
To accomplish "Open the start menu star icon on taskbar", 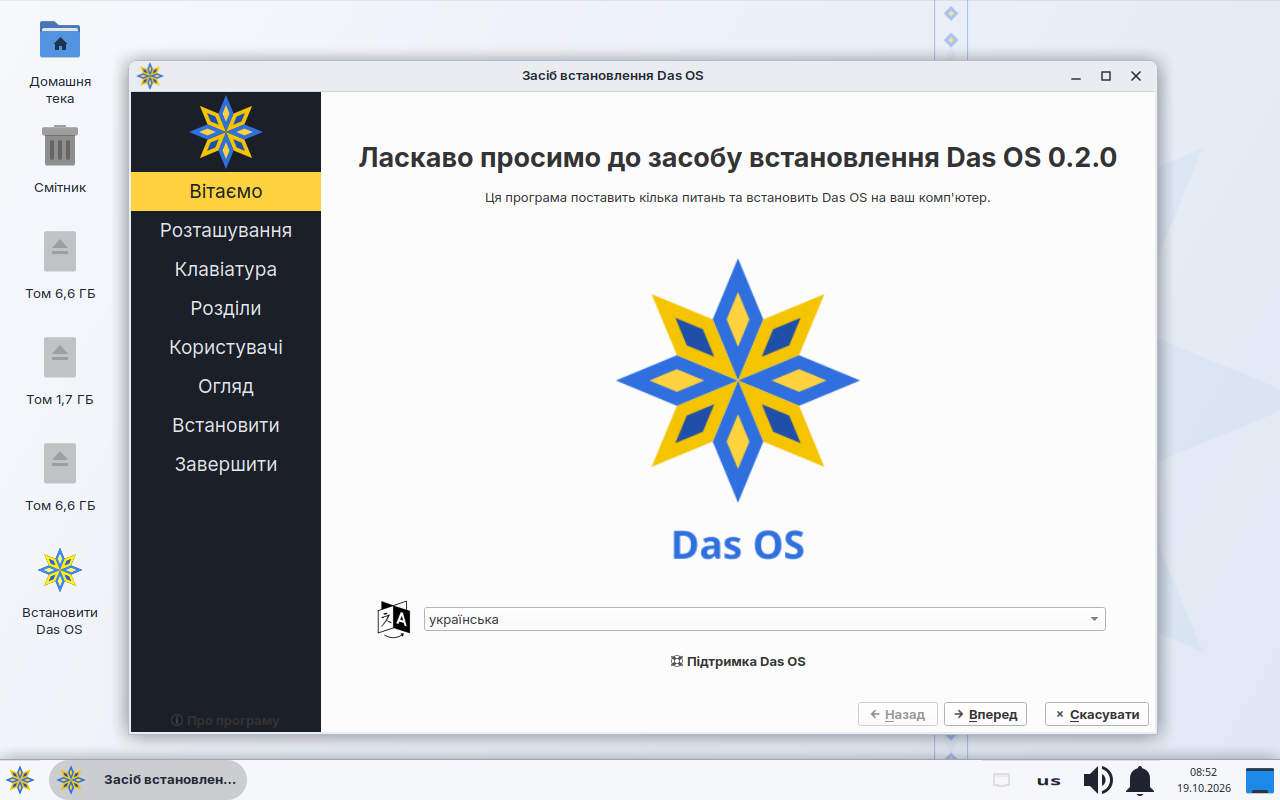I will point(20,780).
